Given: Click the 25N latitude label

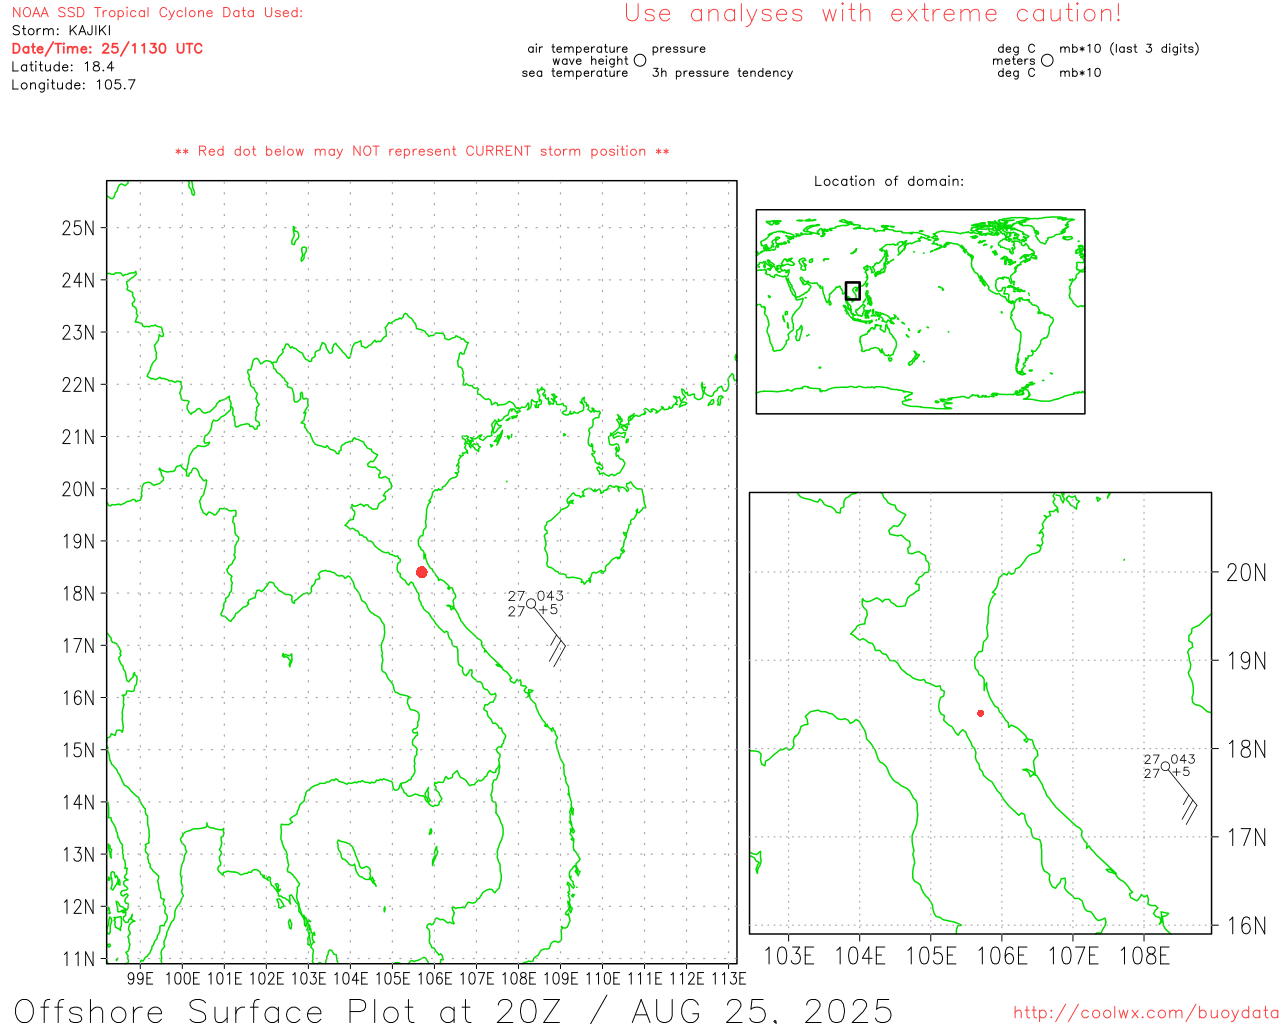Looking at the screenshot, I should (78, 228).
